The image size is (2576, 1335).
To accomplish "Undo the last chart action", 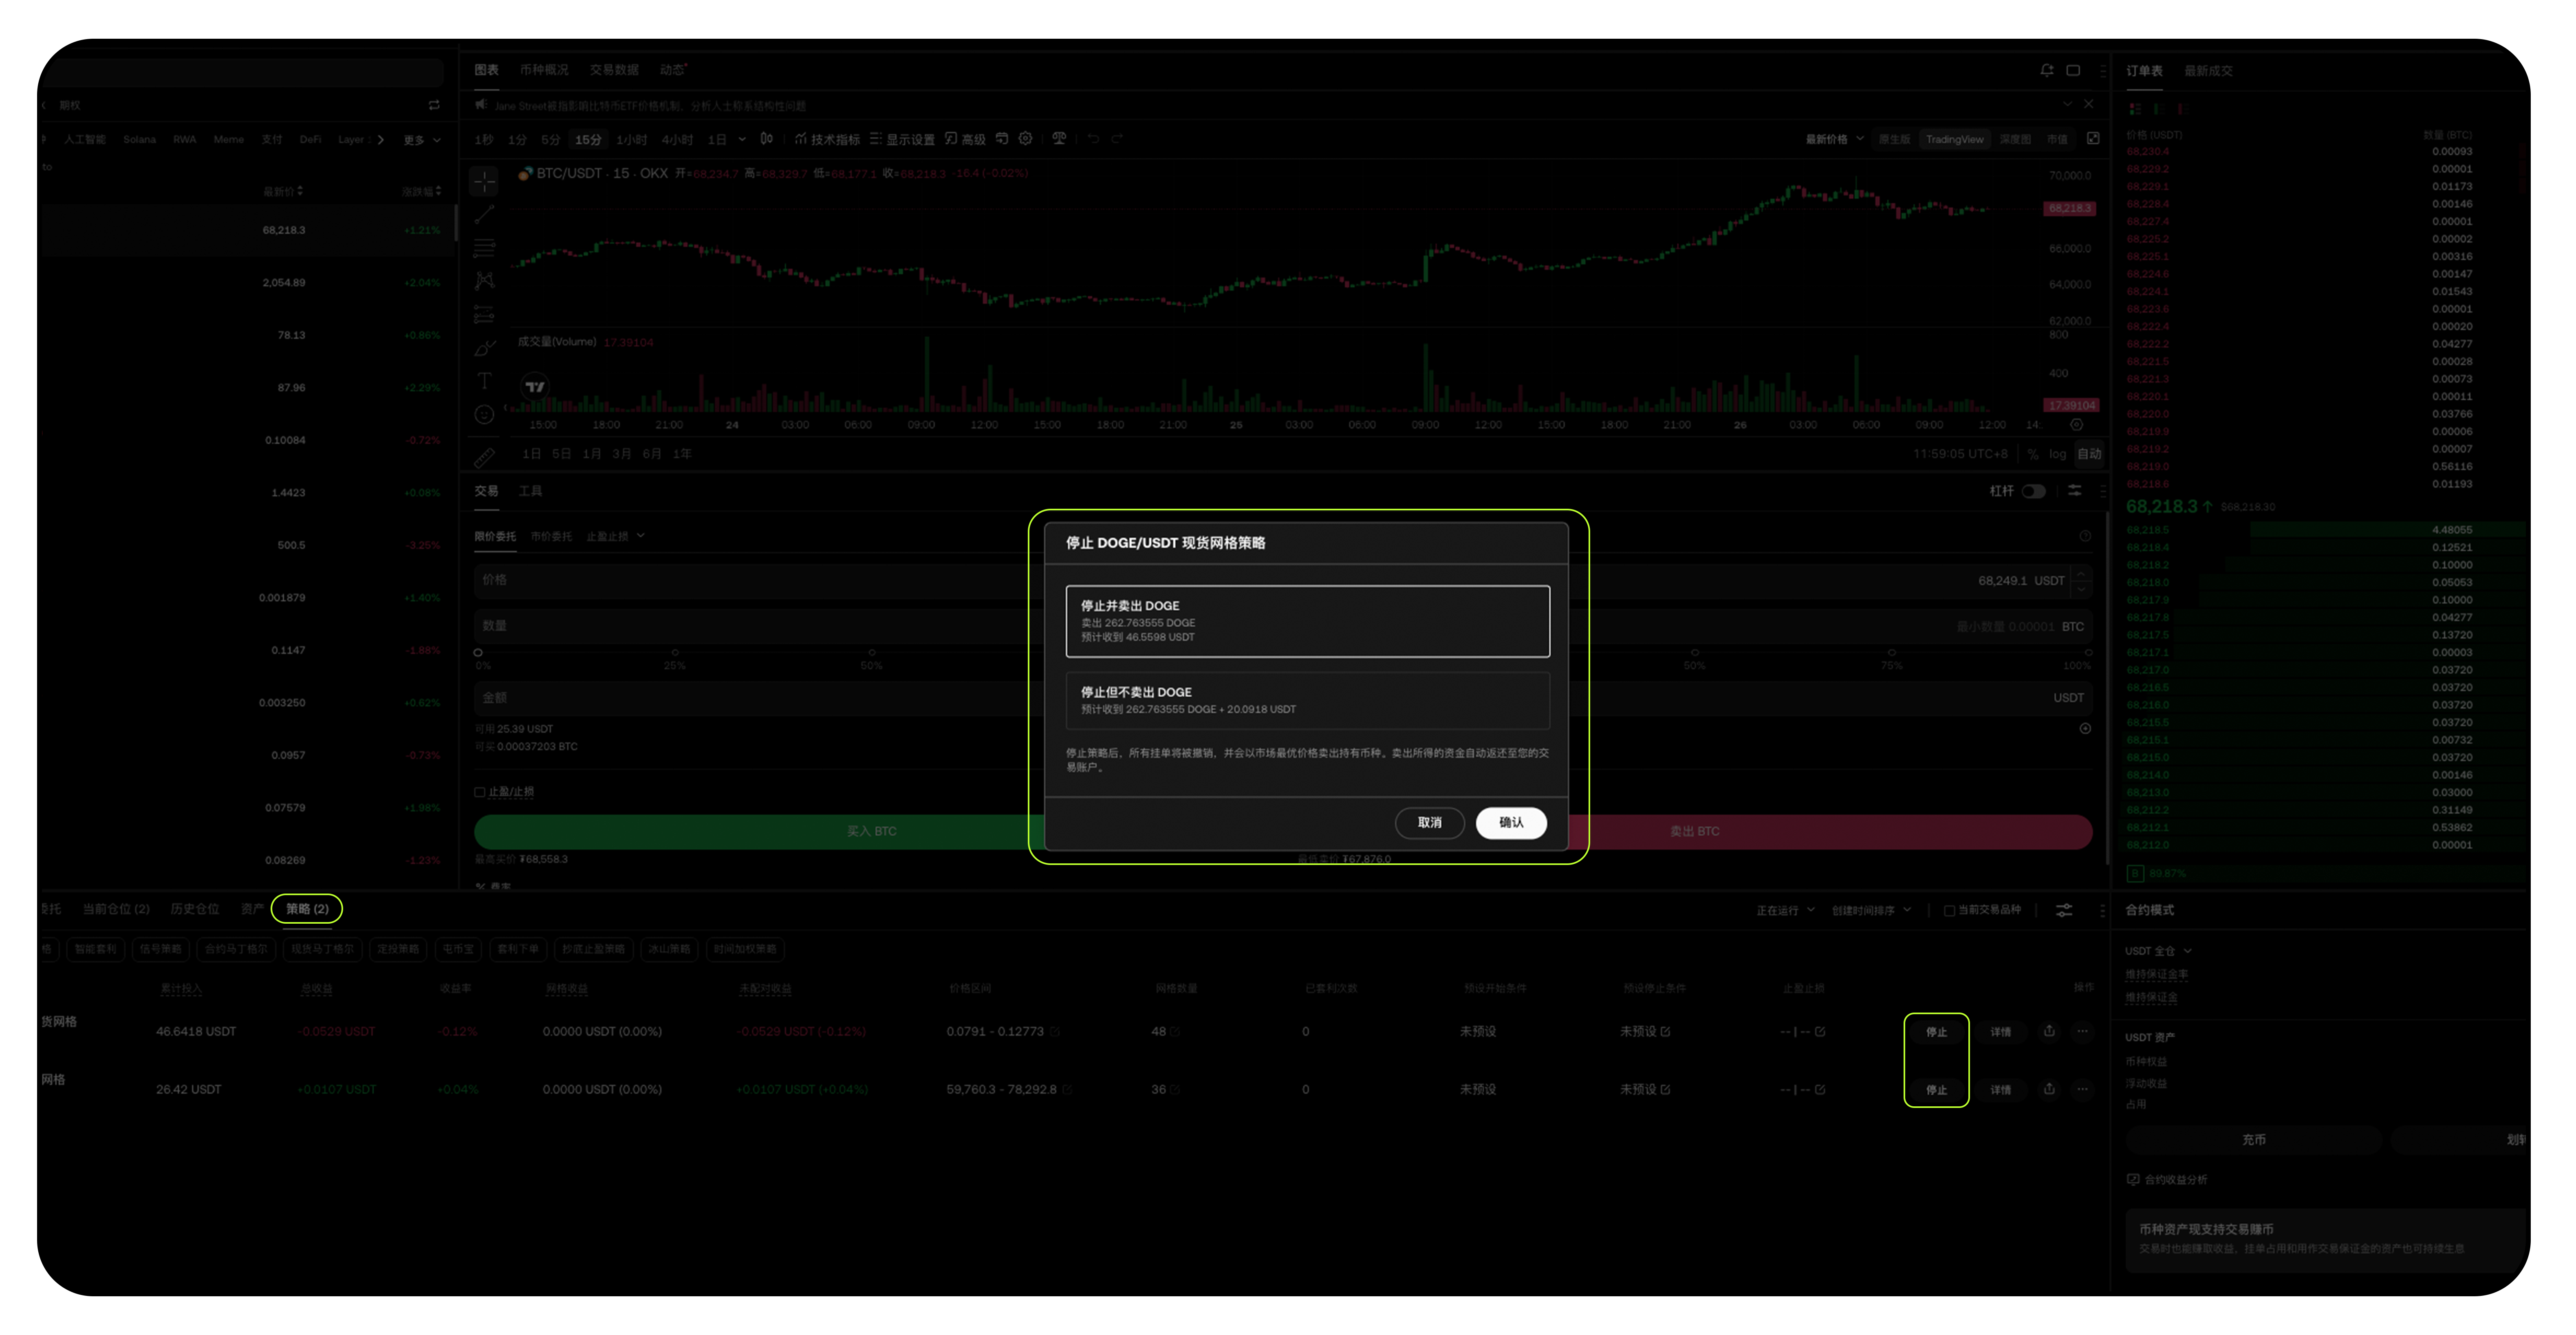I will click(x=1093, y=139).
